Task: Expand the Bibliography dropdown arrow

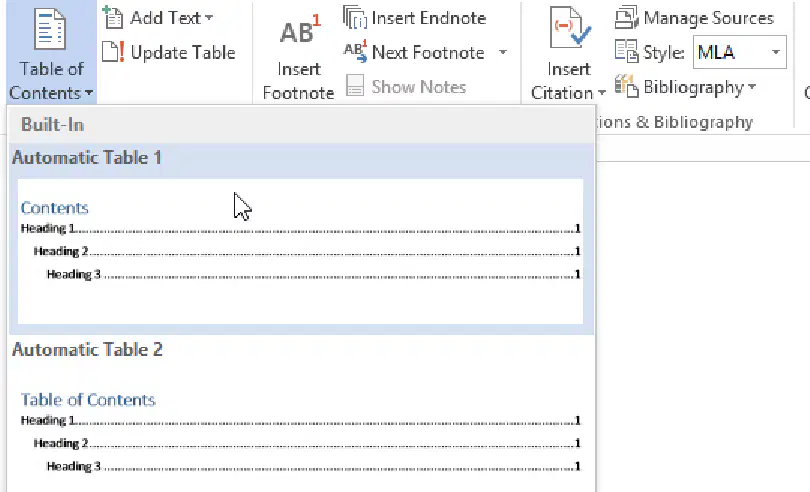Action: pos(752,86)
